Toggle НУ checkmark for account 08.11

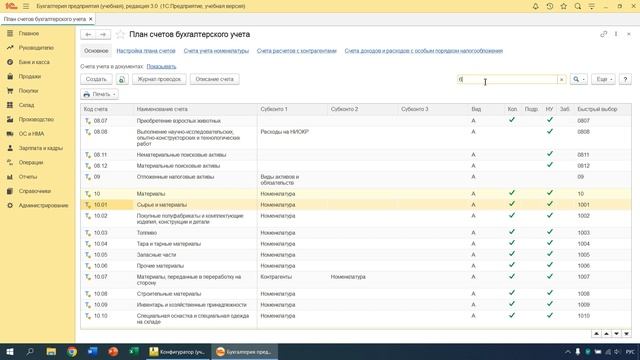550,154
